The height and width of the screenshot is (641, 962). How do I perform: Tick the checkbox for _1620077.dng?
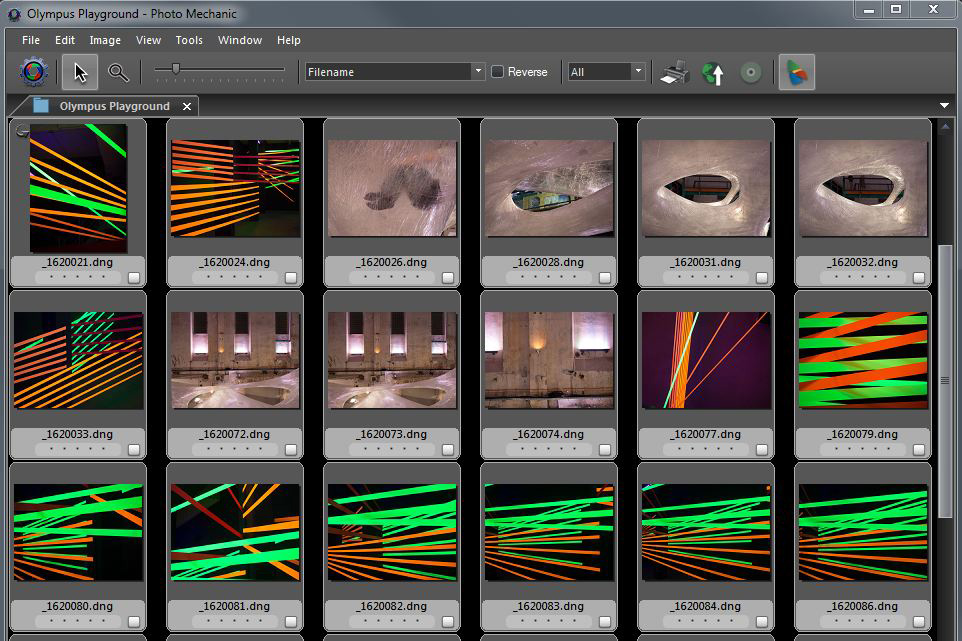coord(761,450)
